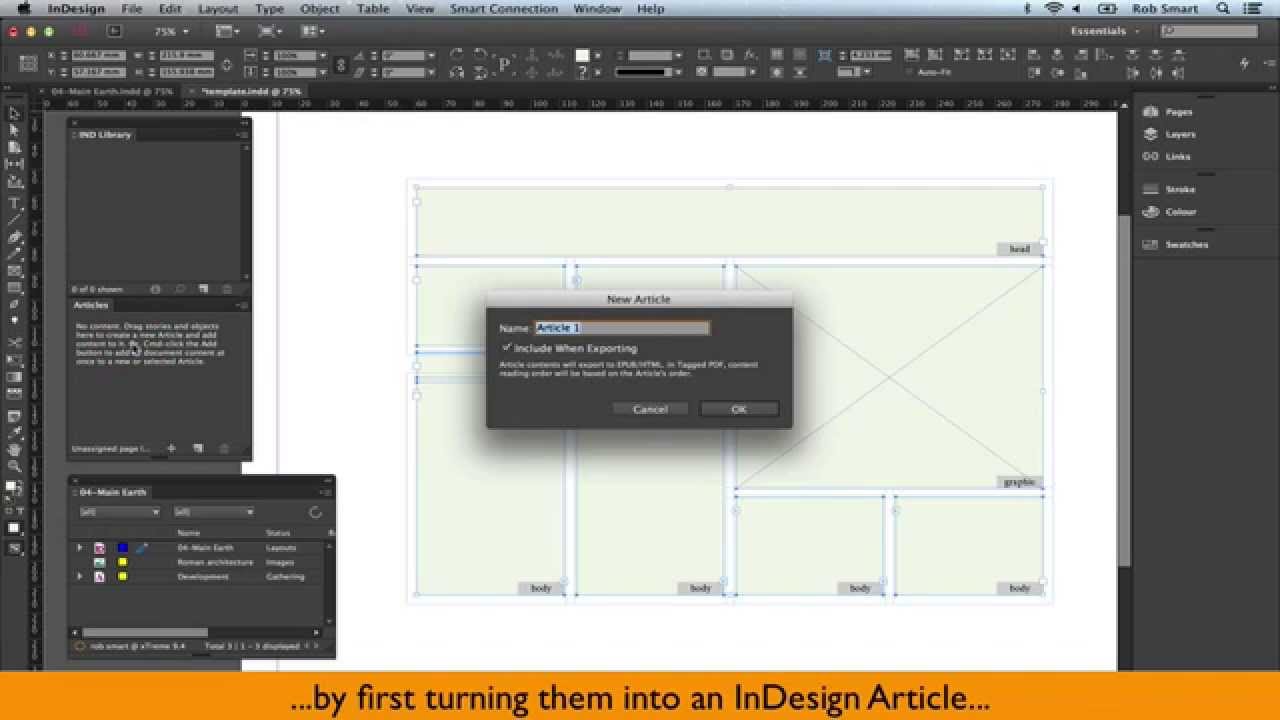Open the File menu
This screenshot has height=720, width=1280.
[132, 8]
